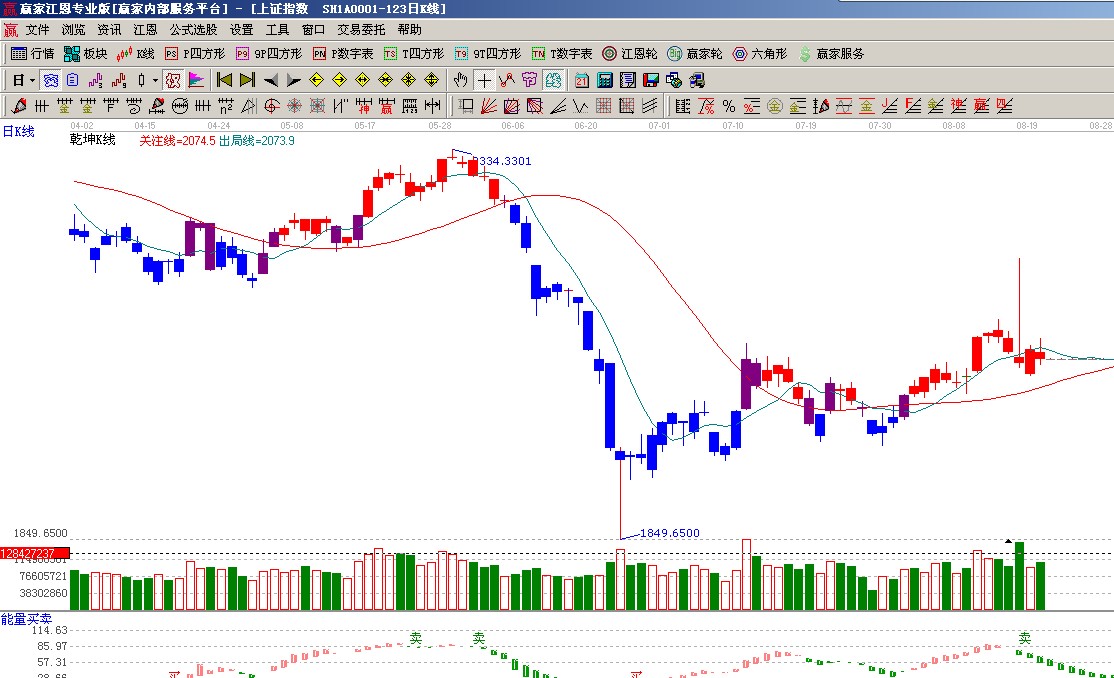Open the calendar icon in toolbar
The width and height of the screenshot is (1114, 678).
[582, 80]
